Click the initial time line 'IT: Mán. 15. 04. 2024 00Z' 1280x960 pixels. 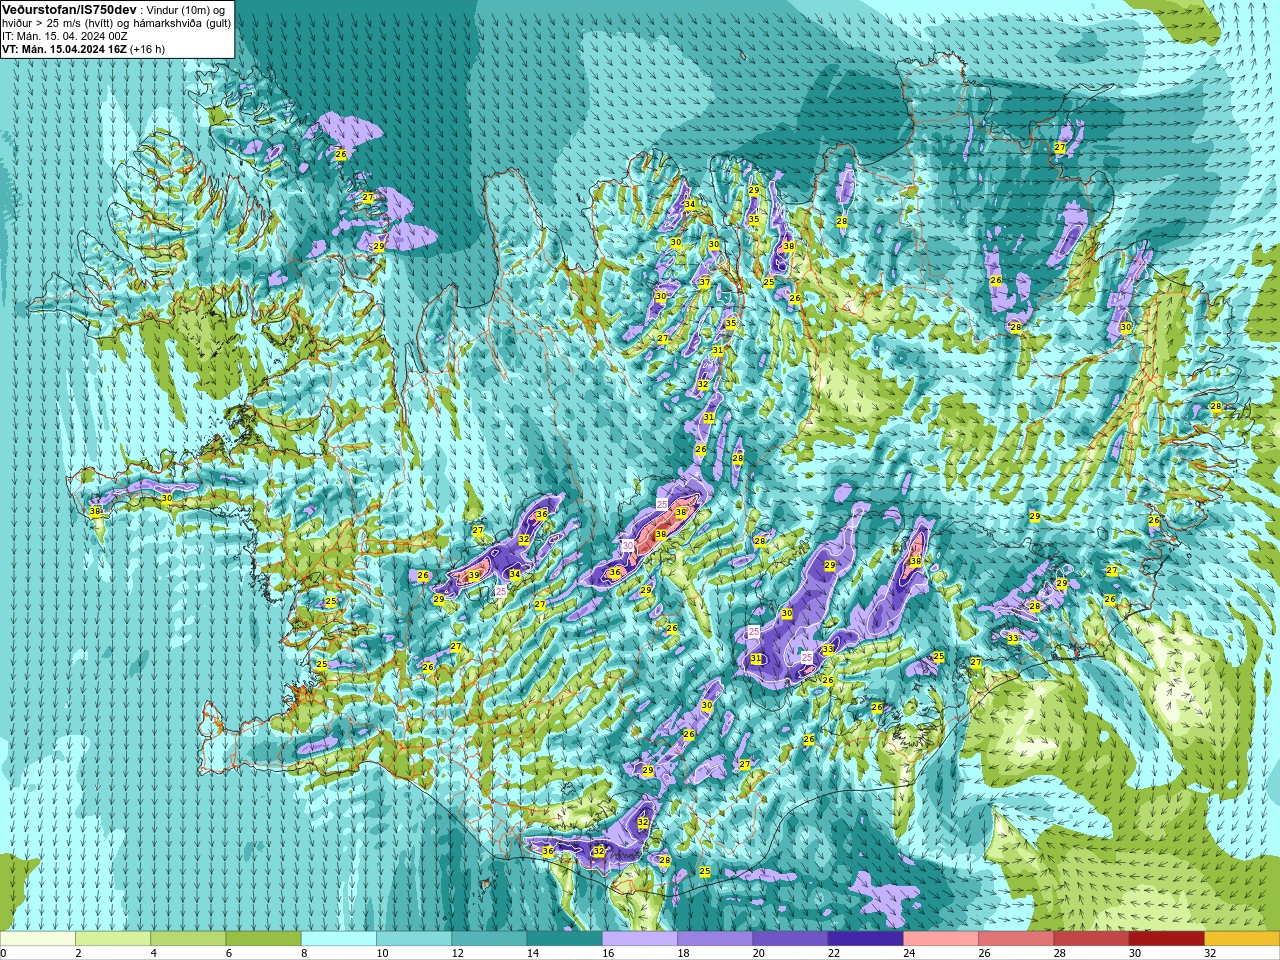tap(65, 36)
